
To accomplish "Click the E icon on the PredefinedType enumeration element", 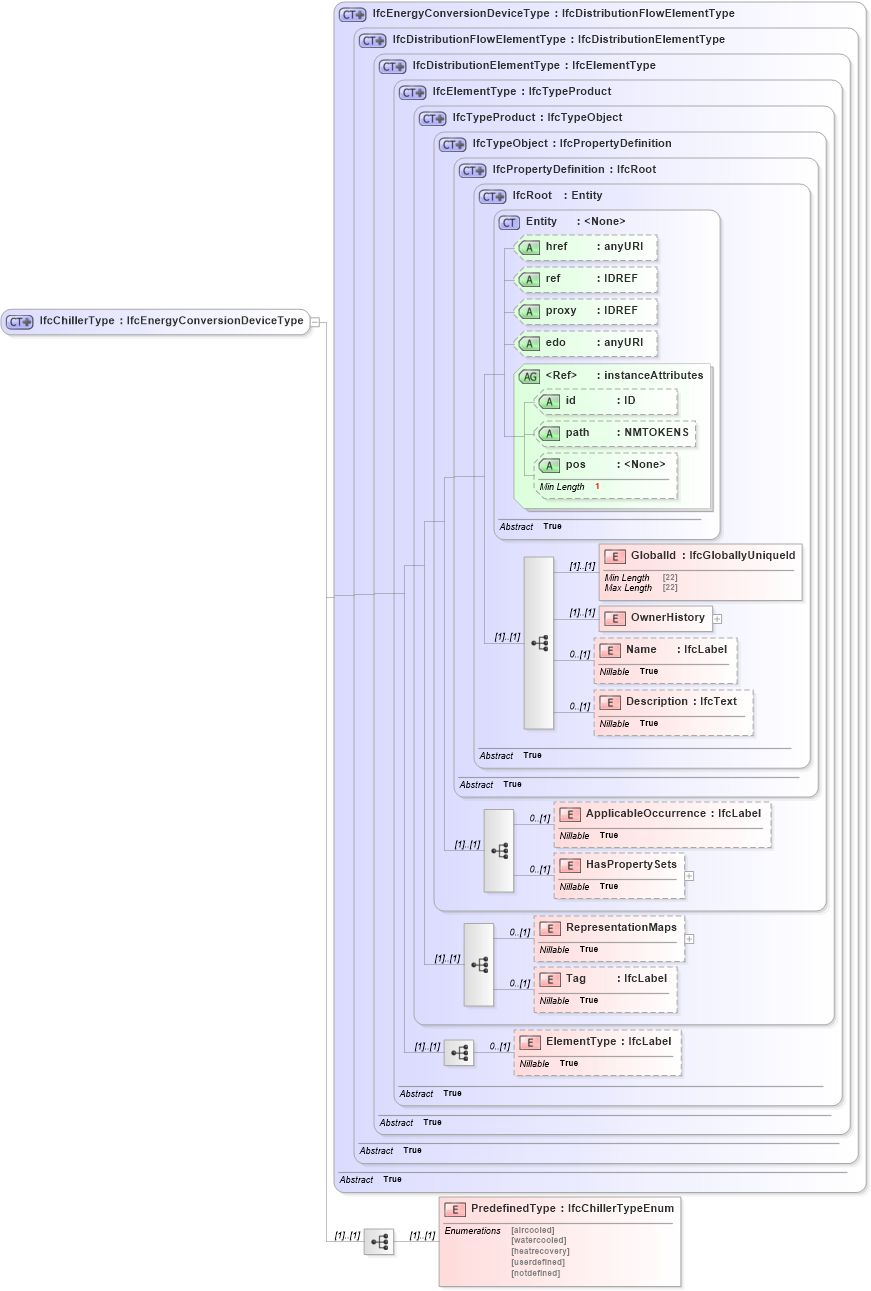I will tap(454, 1208).
